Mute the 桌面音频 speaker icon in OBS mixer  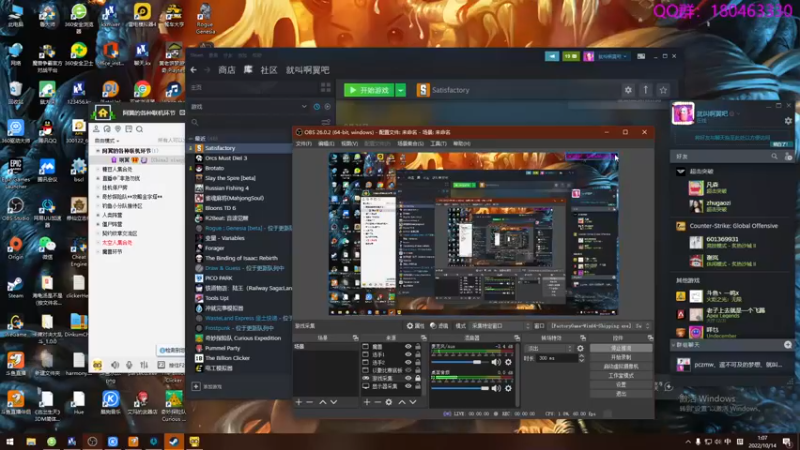pyautogui.click(x=496, y=388)
